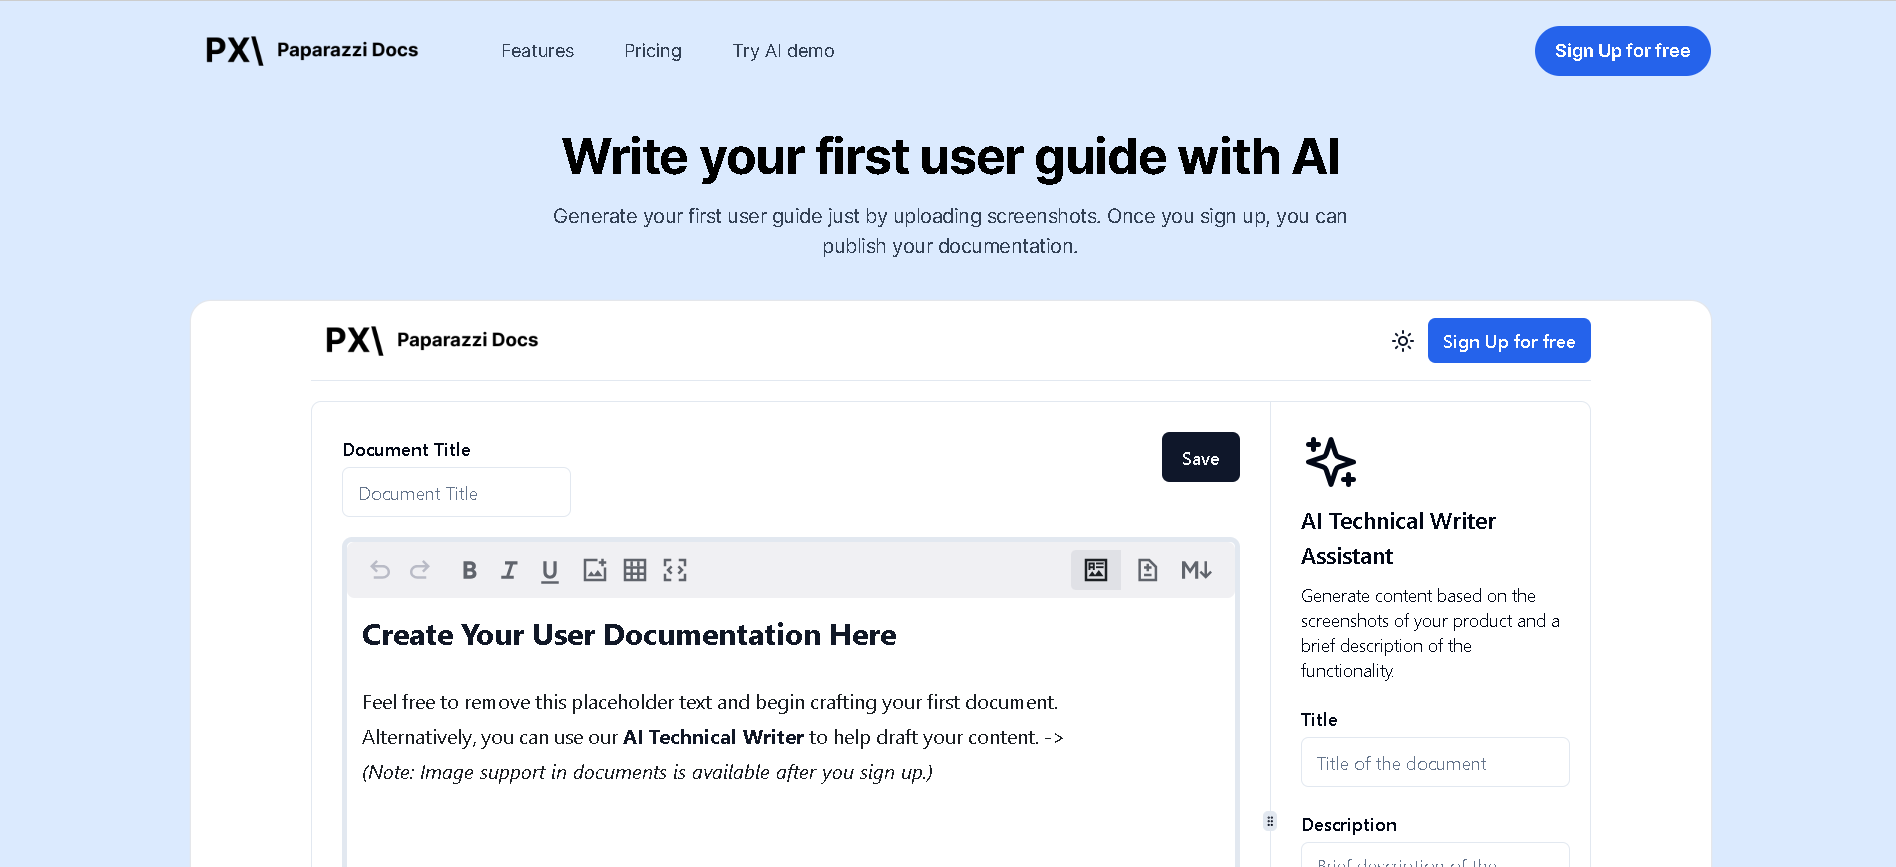The height and width of the screenshot is (867, 1896).
Task: Click Sign Up for free in demo header
Action: coord(1509,341)
